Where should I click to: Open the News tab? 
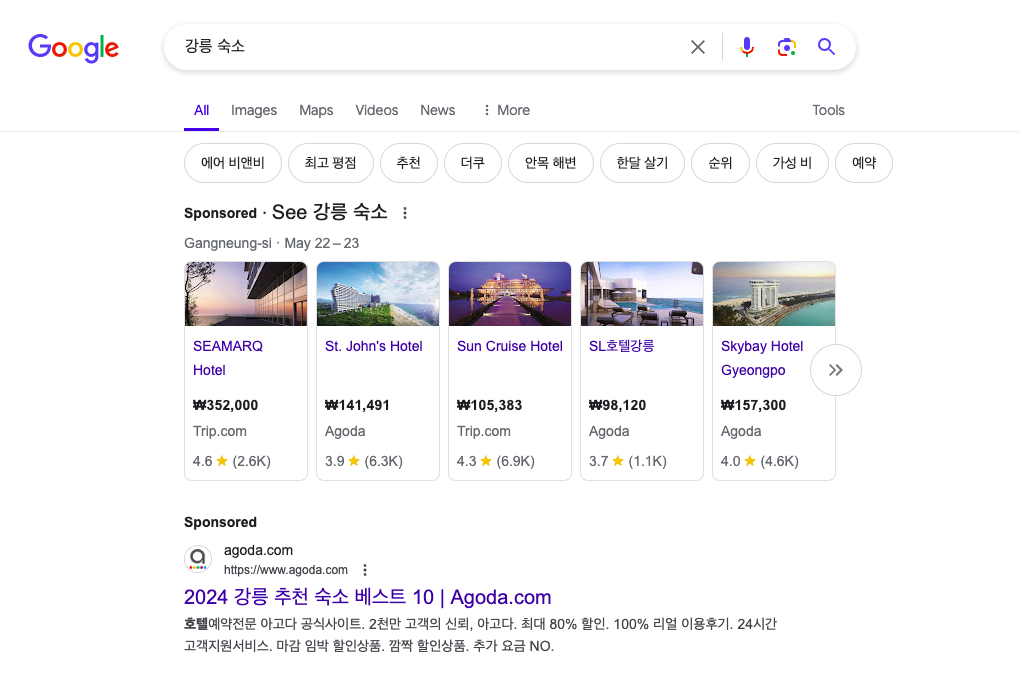click(437, 110)
